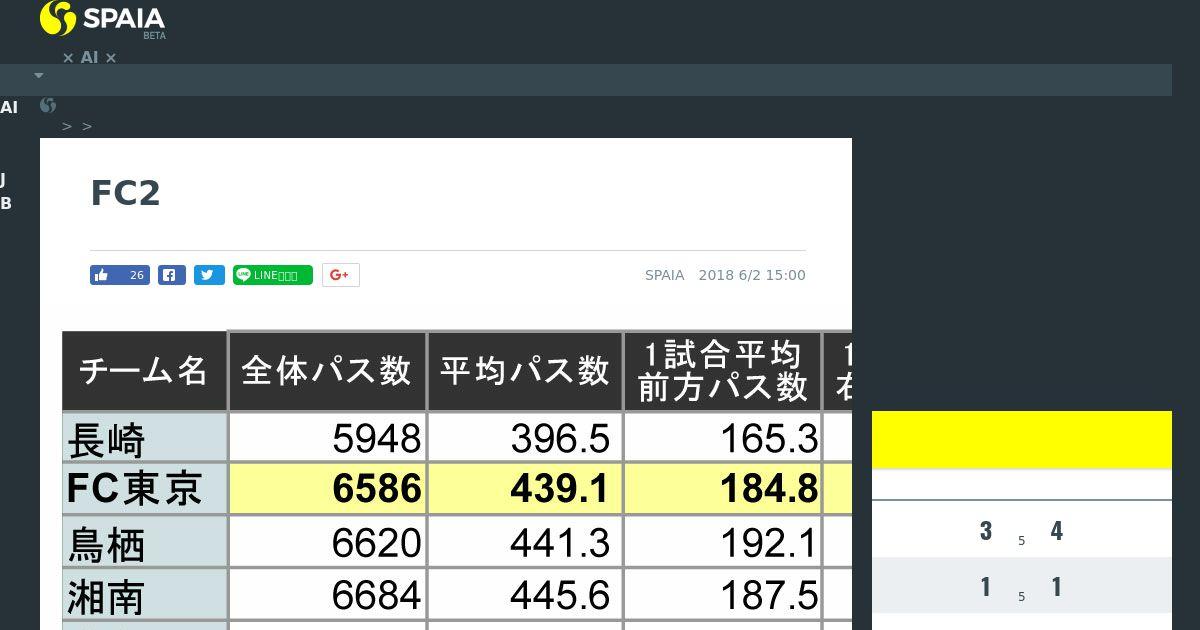1200x630 pixels.
Task: Click the score row showing 3 and 4
Action: pyautogui.click(x=1022, y=530)
